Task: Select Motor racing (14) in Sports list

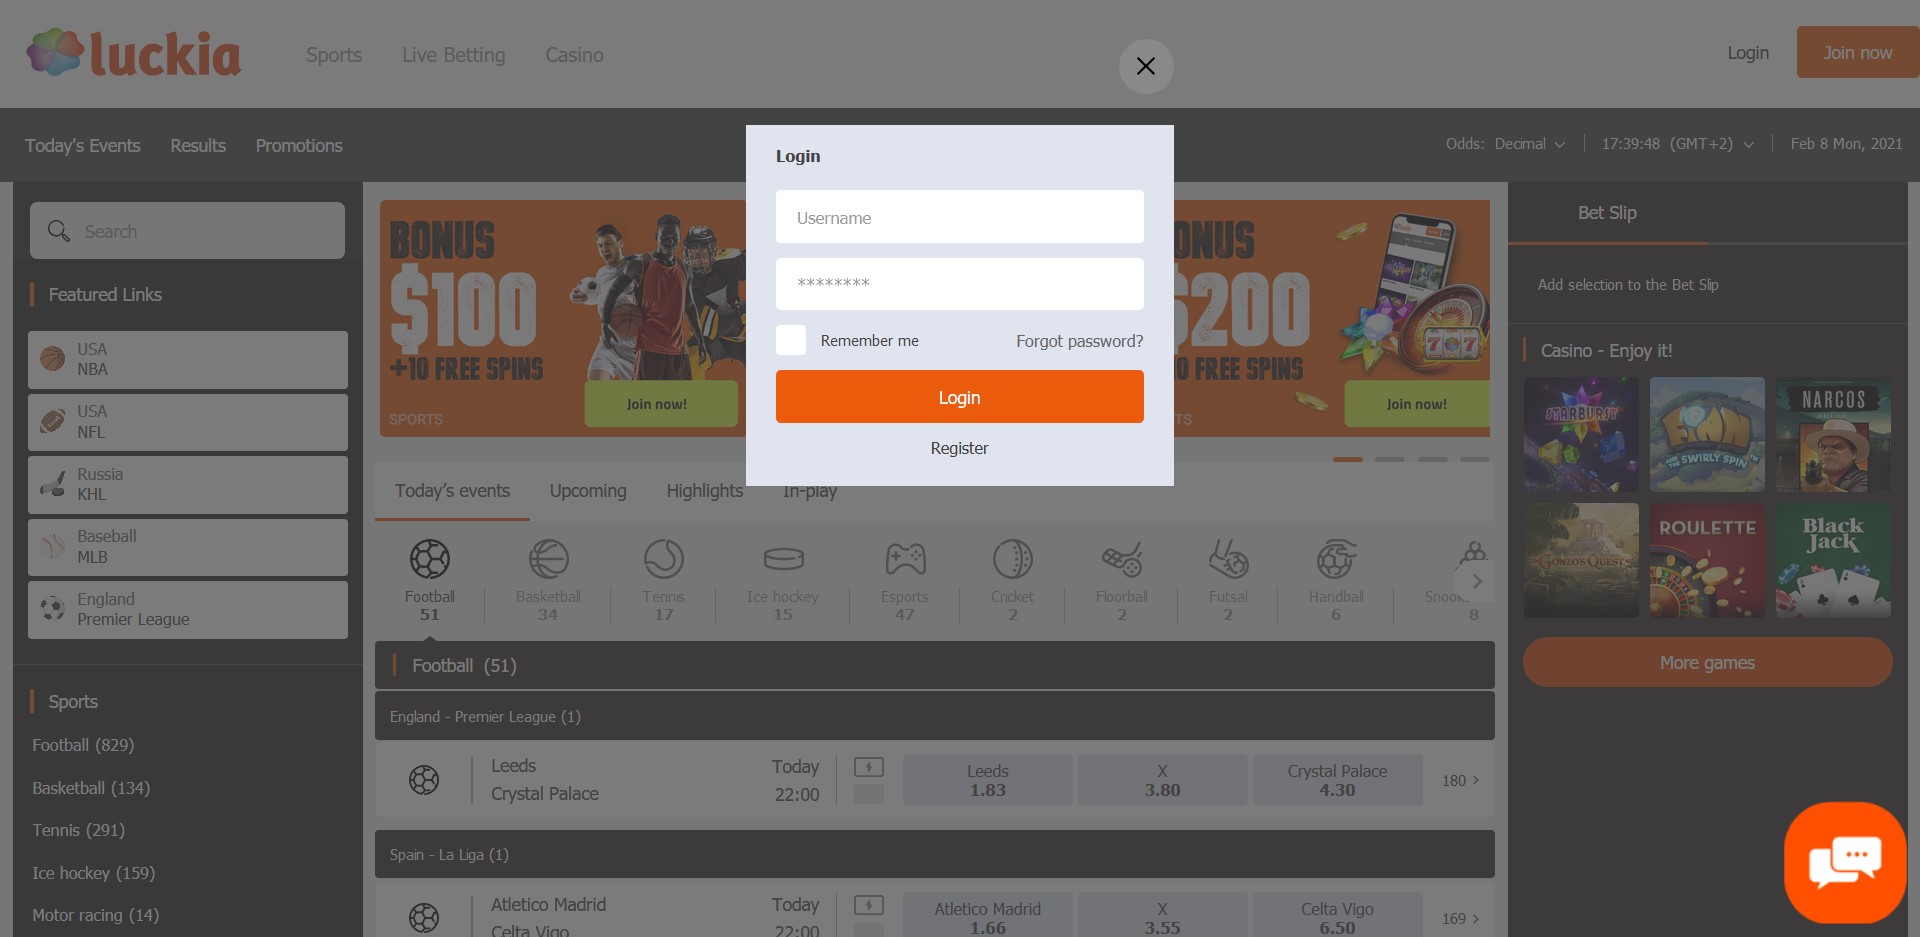Action: click(95, 915)
